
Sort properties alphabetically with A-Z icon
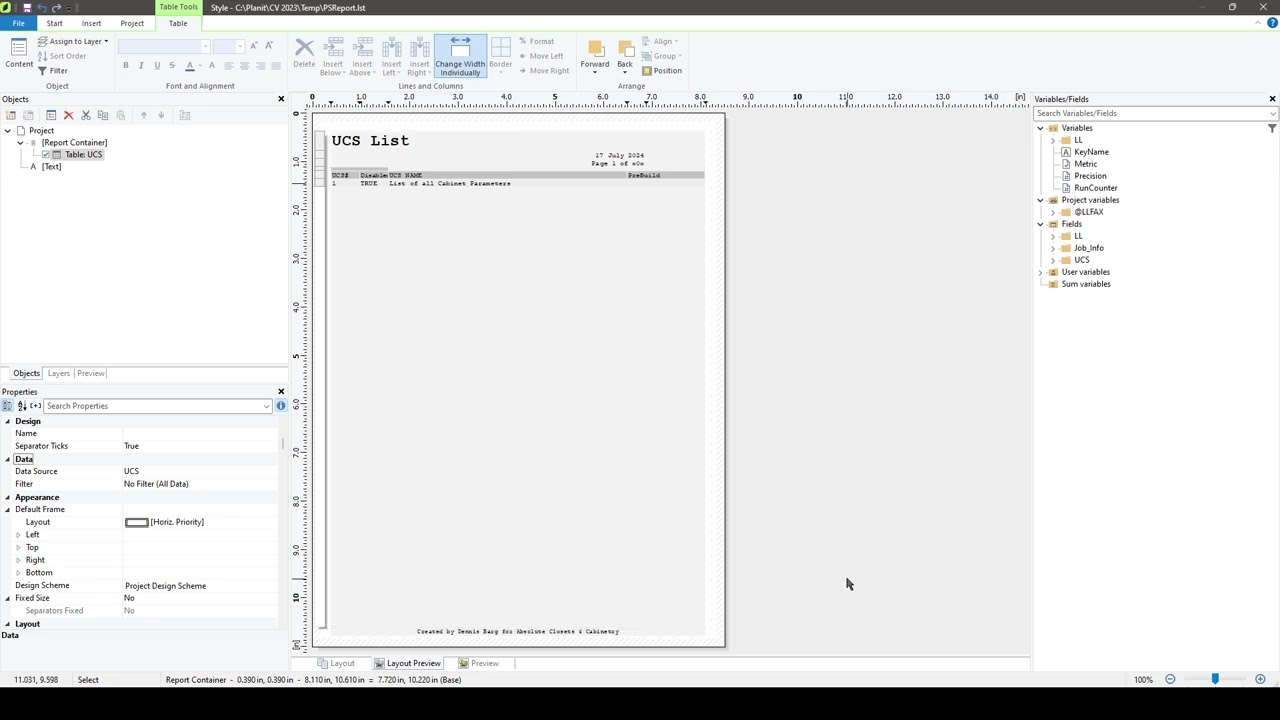pyautogui.click(x=21, y=406)
